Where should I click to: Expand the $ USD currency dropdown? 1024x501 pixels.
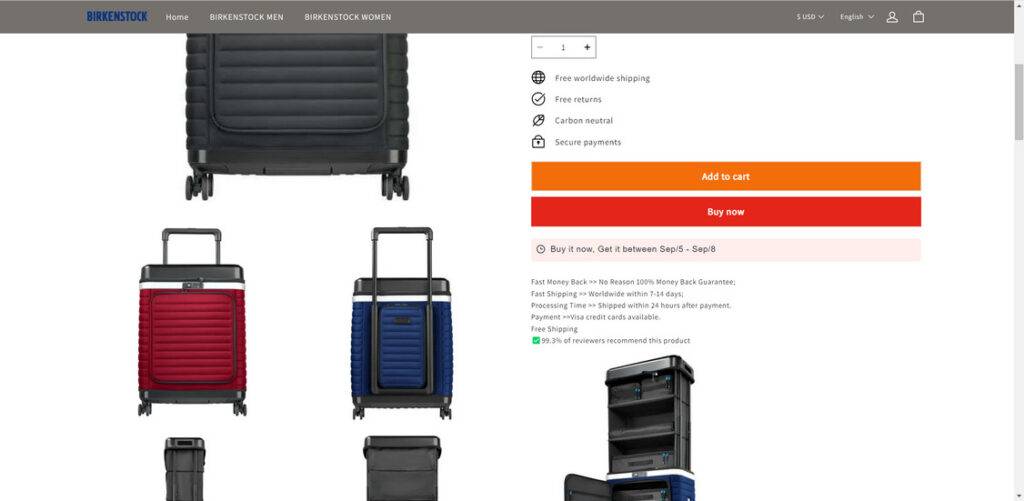pos(810,17)
